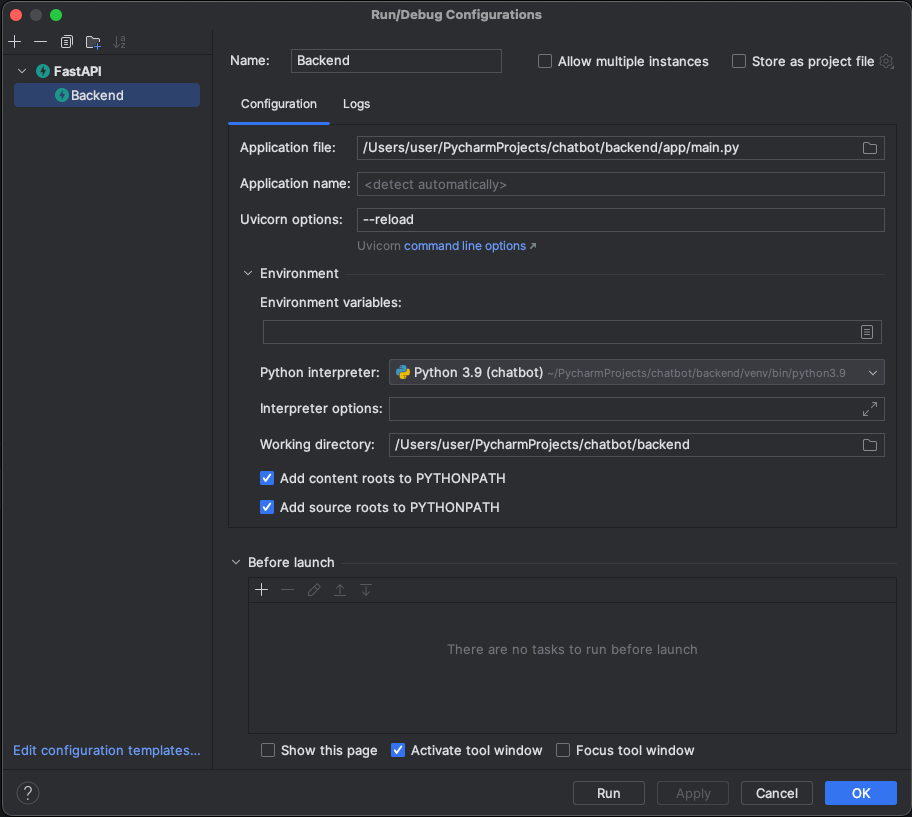Move the Before launch task down
912x817 pixels.
366,590
